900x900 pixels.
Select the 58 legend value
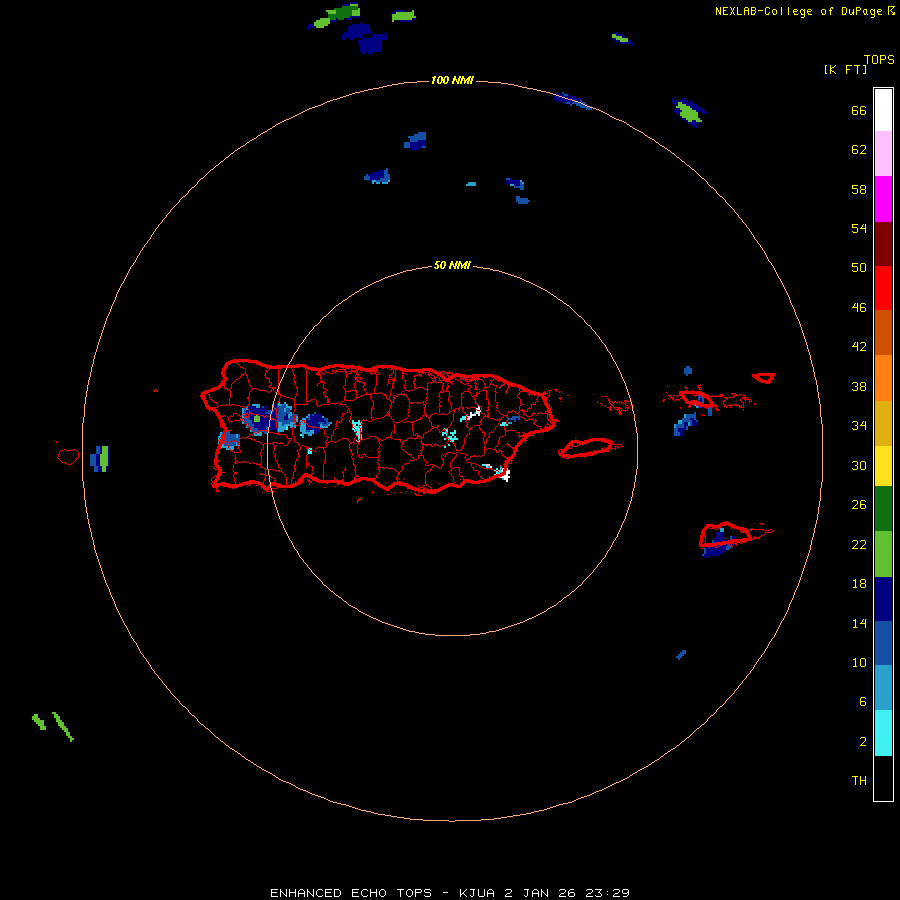click(x=859, y=189)
